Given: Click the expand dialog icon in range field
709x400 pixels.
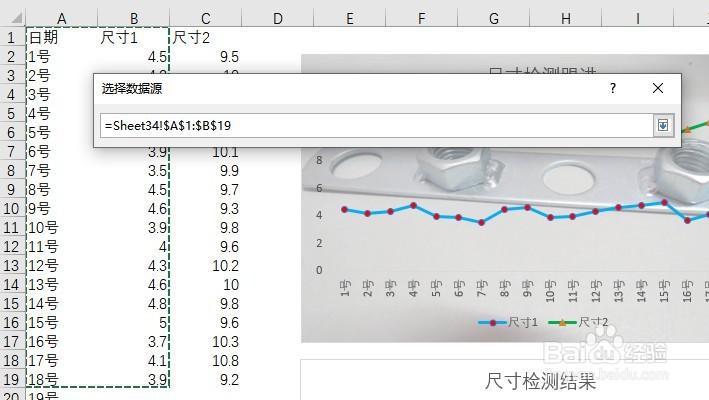Looking at the screenshot, I should click(663, 125).
